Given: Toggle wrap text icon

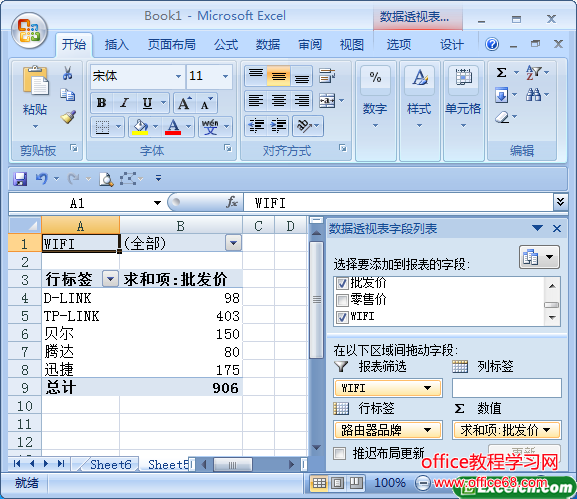Looking at the screenshot, I should pos(327,75).
